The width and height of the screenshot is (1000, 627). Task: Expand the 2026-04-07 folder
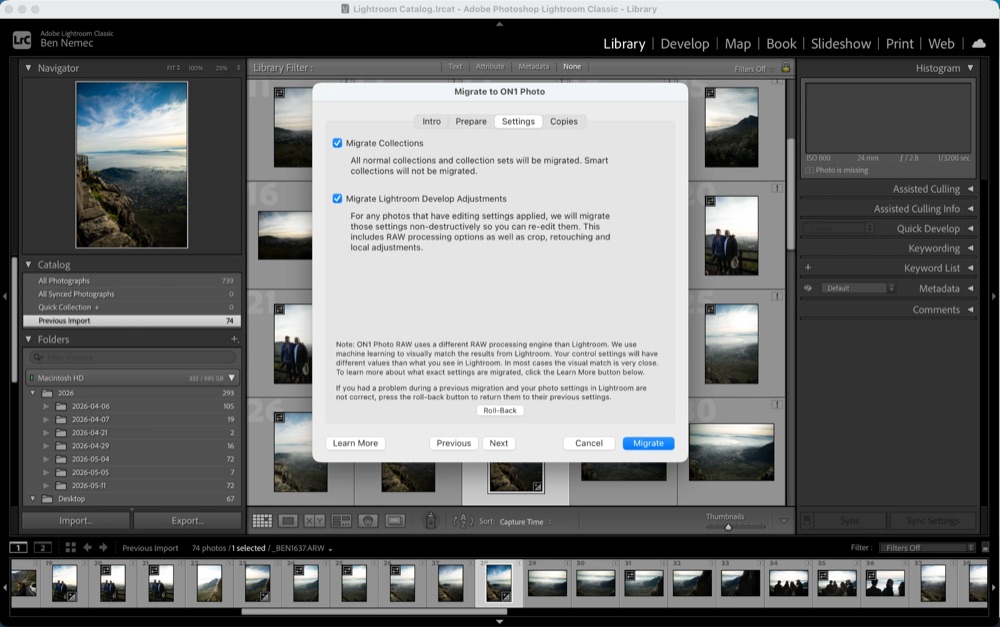(46, 419)
